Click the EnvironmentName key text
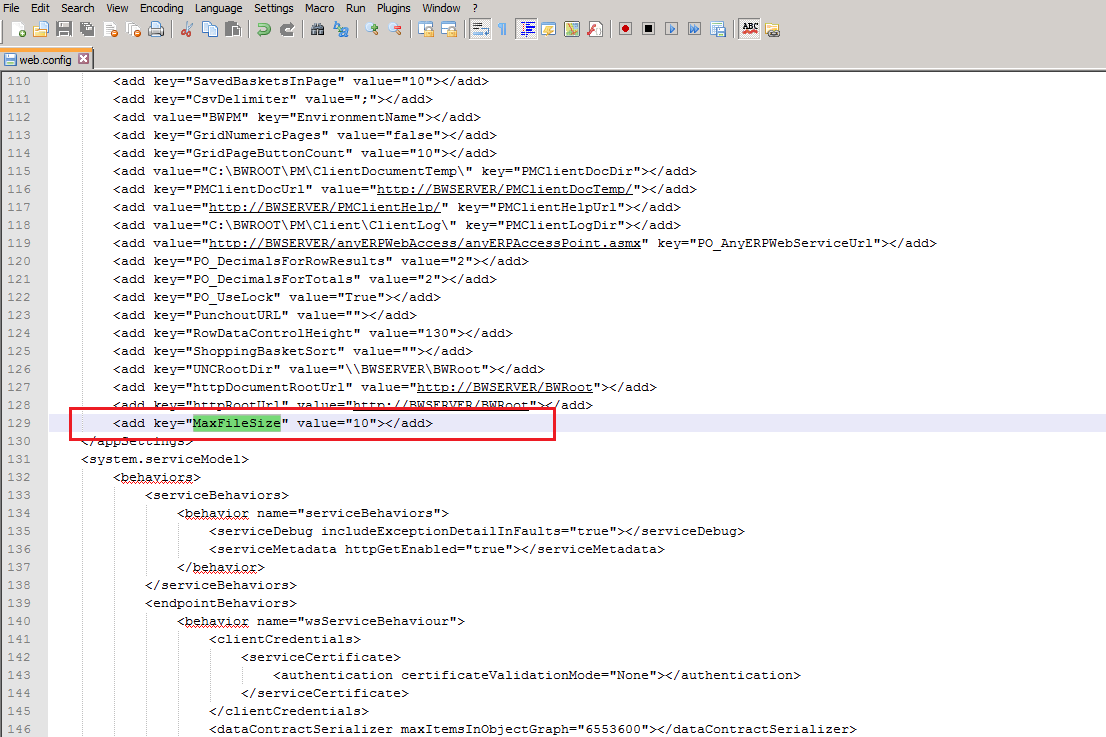Image resolution: width=1106 pixels, height=737 pixels. click(x=360, y=117)
